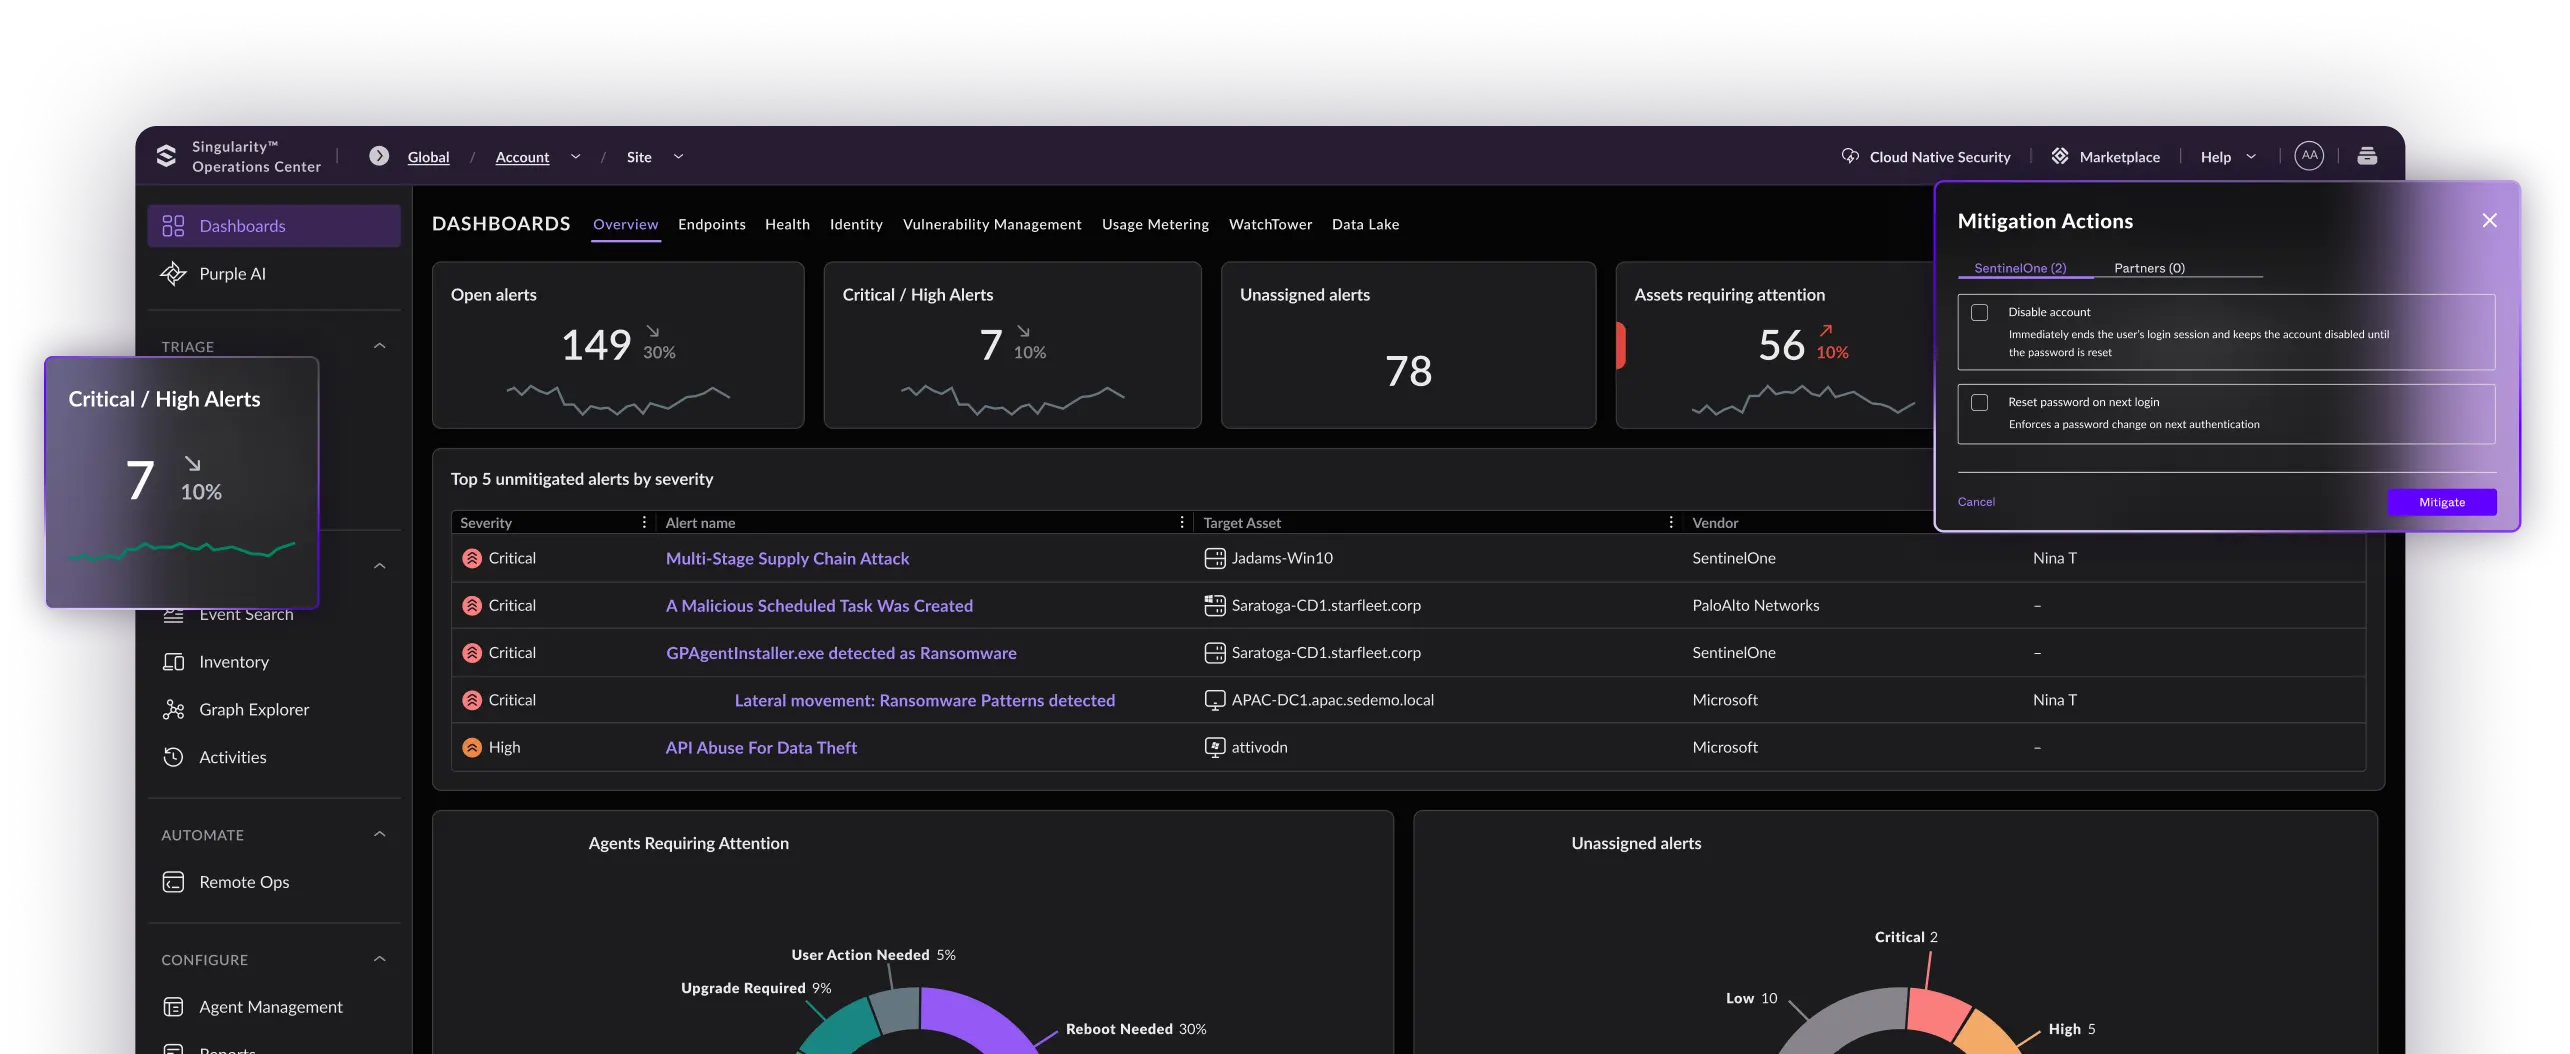The width and height of the screenshot is (2570, 1054).
Task: Switch to the Identity tab
Action: (x=856, y=225)
